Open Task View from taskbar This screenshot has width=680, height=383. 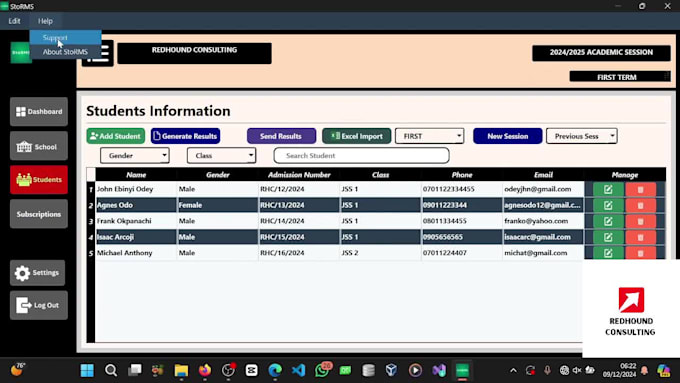pyautogui.click(x=135, y=370)
